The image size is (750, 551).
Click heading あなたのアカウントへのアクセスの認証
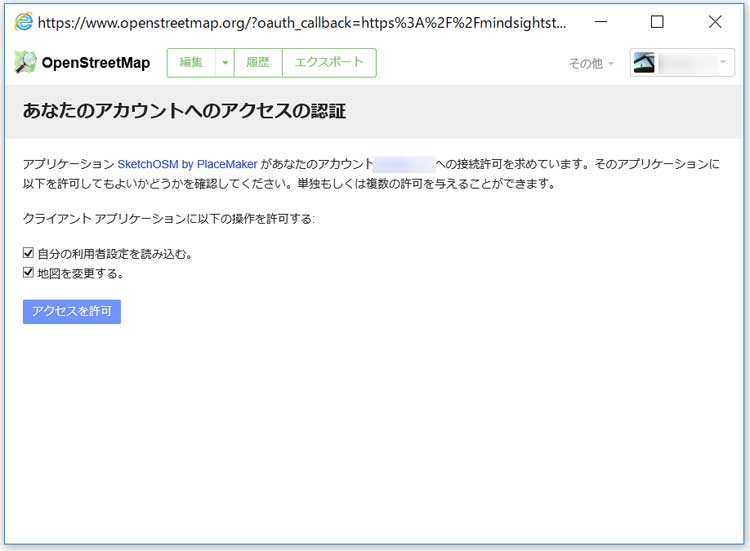click(184, 111)
